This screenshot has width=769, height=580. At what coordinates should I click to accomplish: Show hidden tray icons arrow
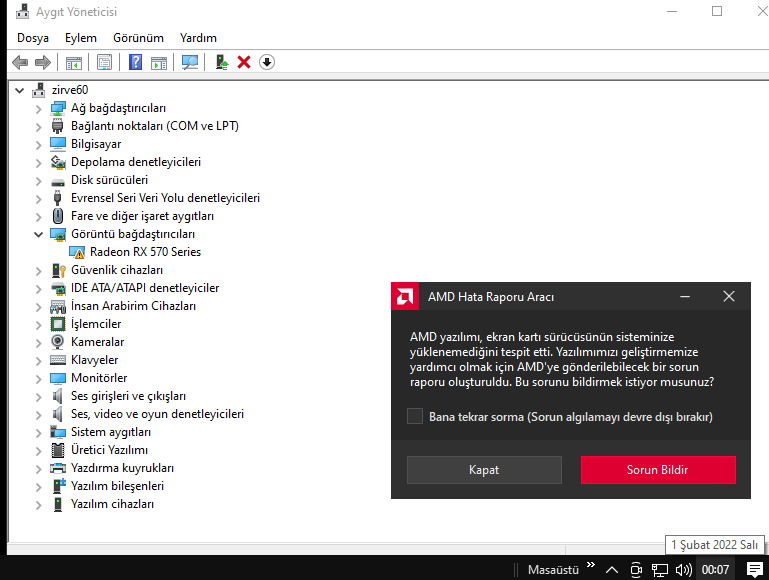612,570
